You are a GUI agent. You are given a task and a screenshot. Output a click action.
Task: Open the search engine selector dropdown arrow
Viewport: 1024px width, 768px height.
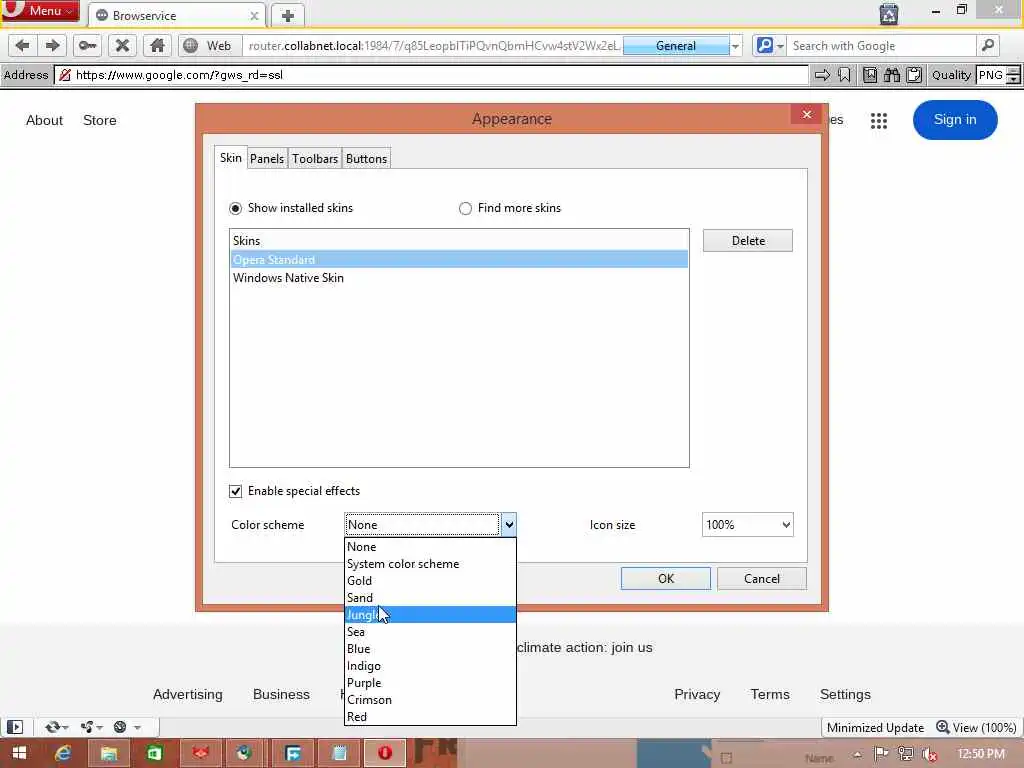click(x=780, y=46)
